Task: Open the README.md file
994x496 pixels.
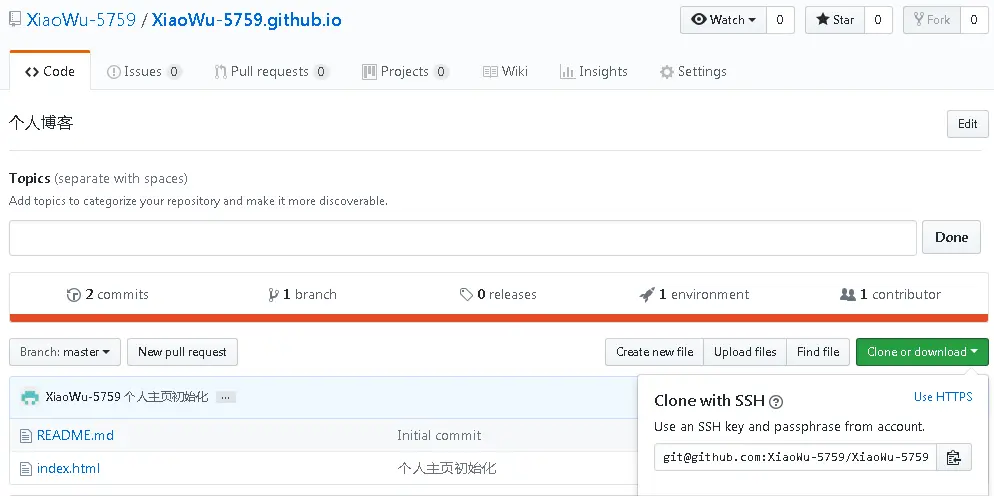Action: pos(75,435)
